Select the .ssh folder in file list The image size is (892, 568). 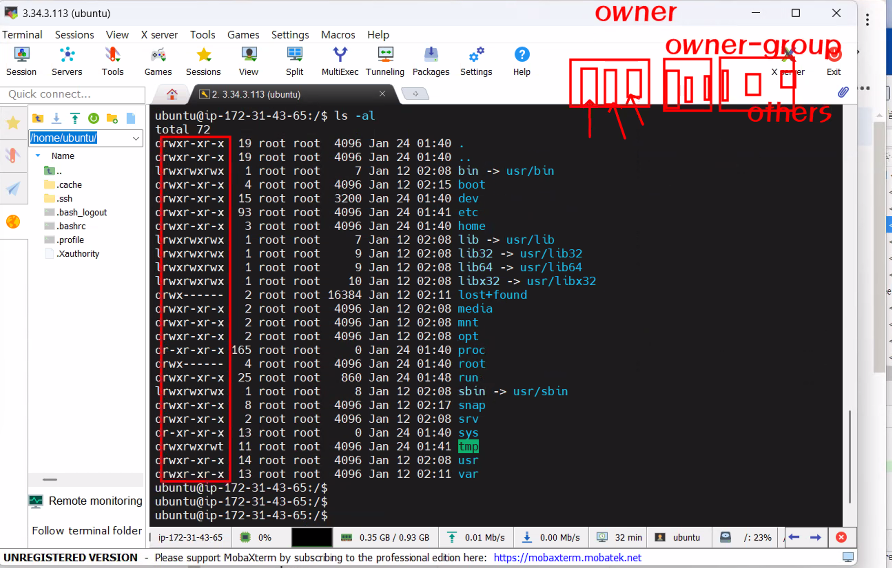pos(65,199)
